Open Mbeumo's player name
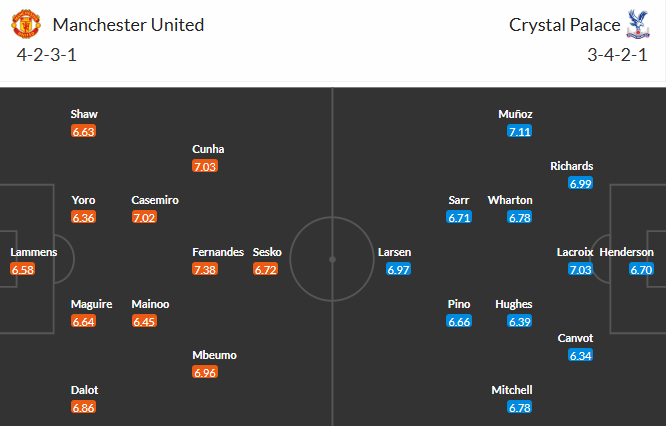This screenshot has width=666, height=426. point(215,355)
